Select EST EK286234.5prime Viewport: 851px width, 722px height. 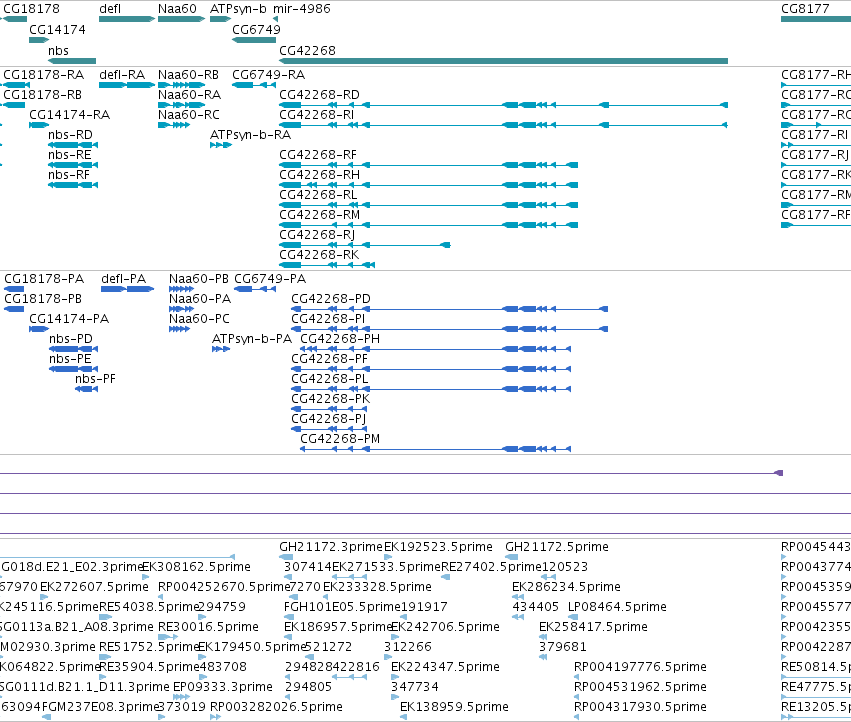pyautogui.click(x=518, y=597)
